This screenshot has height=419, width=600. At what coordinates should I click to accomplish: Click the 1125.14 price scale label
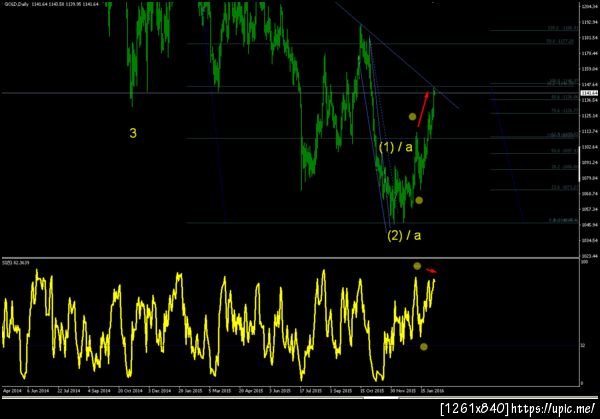590,116
